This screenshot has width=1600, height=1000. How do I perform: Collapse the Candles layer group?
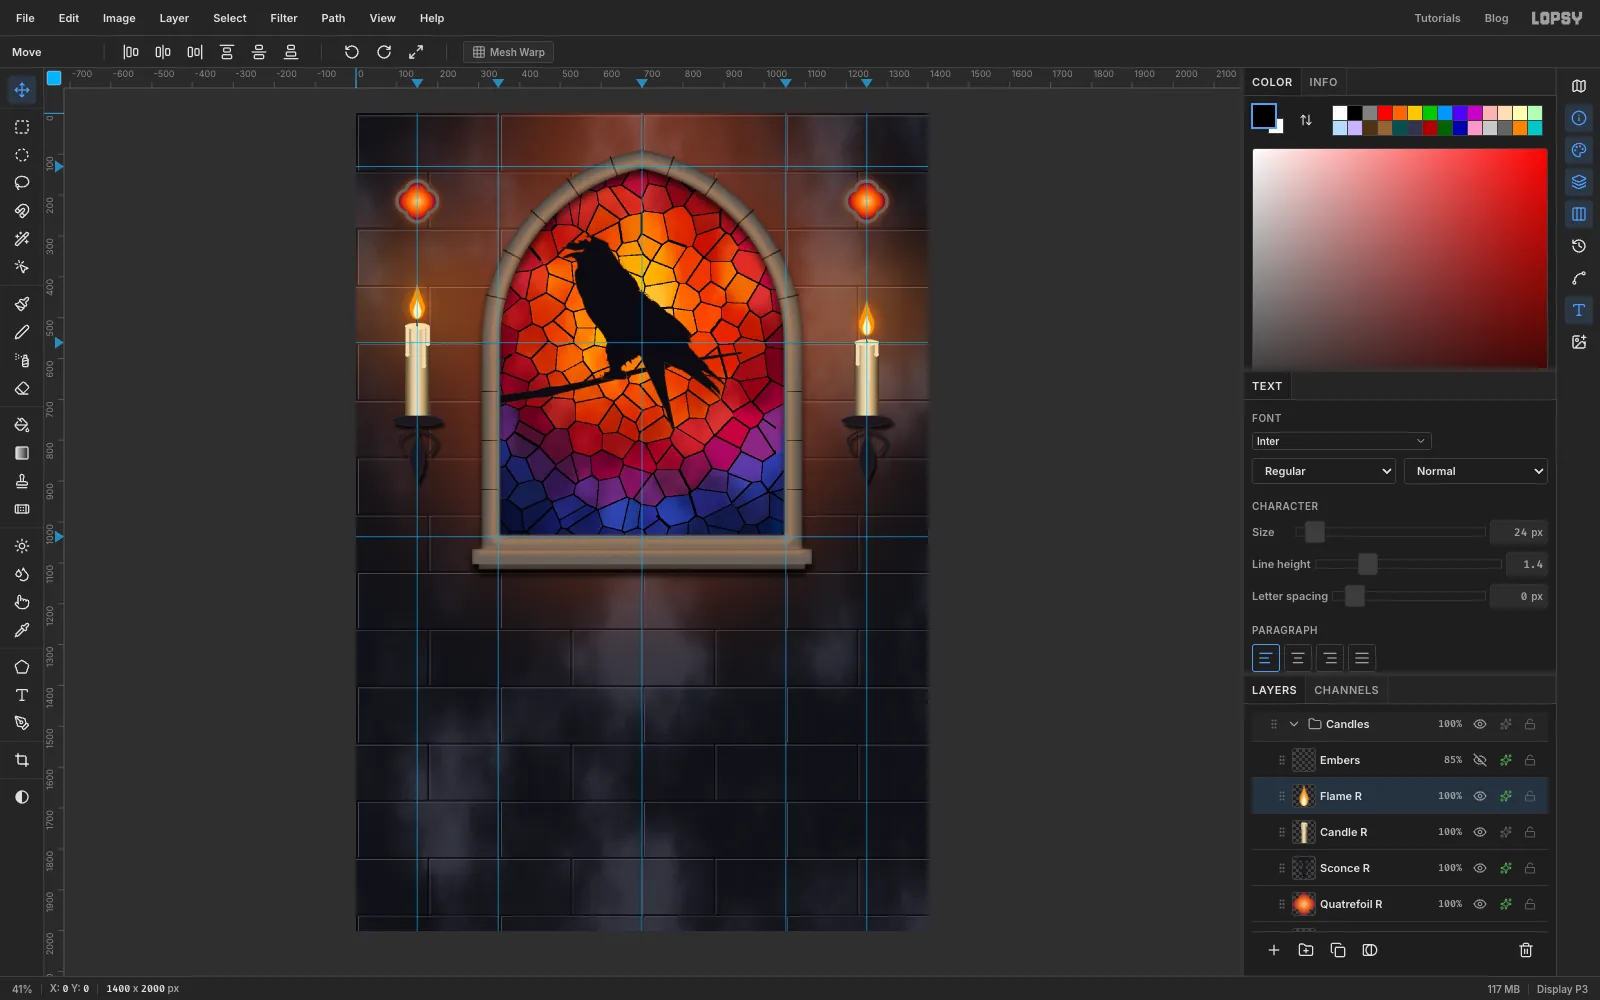1294,724
